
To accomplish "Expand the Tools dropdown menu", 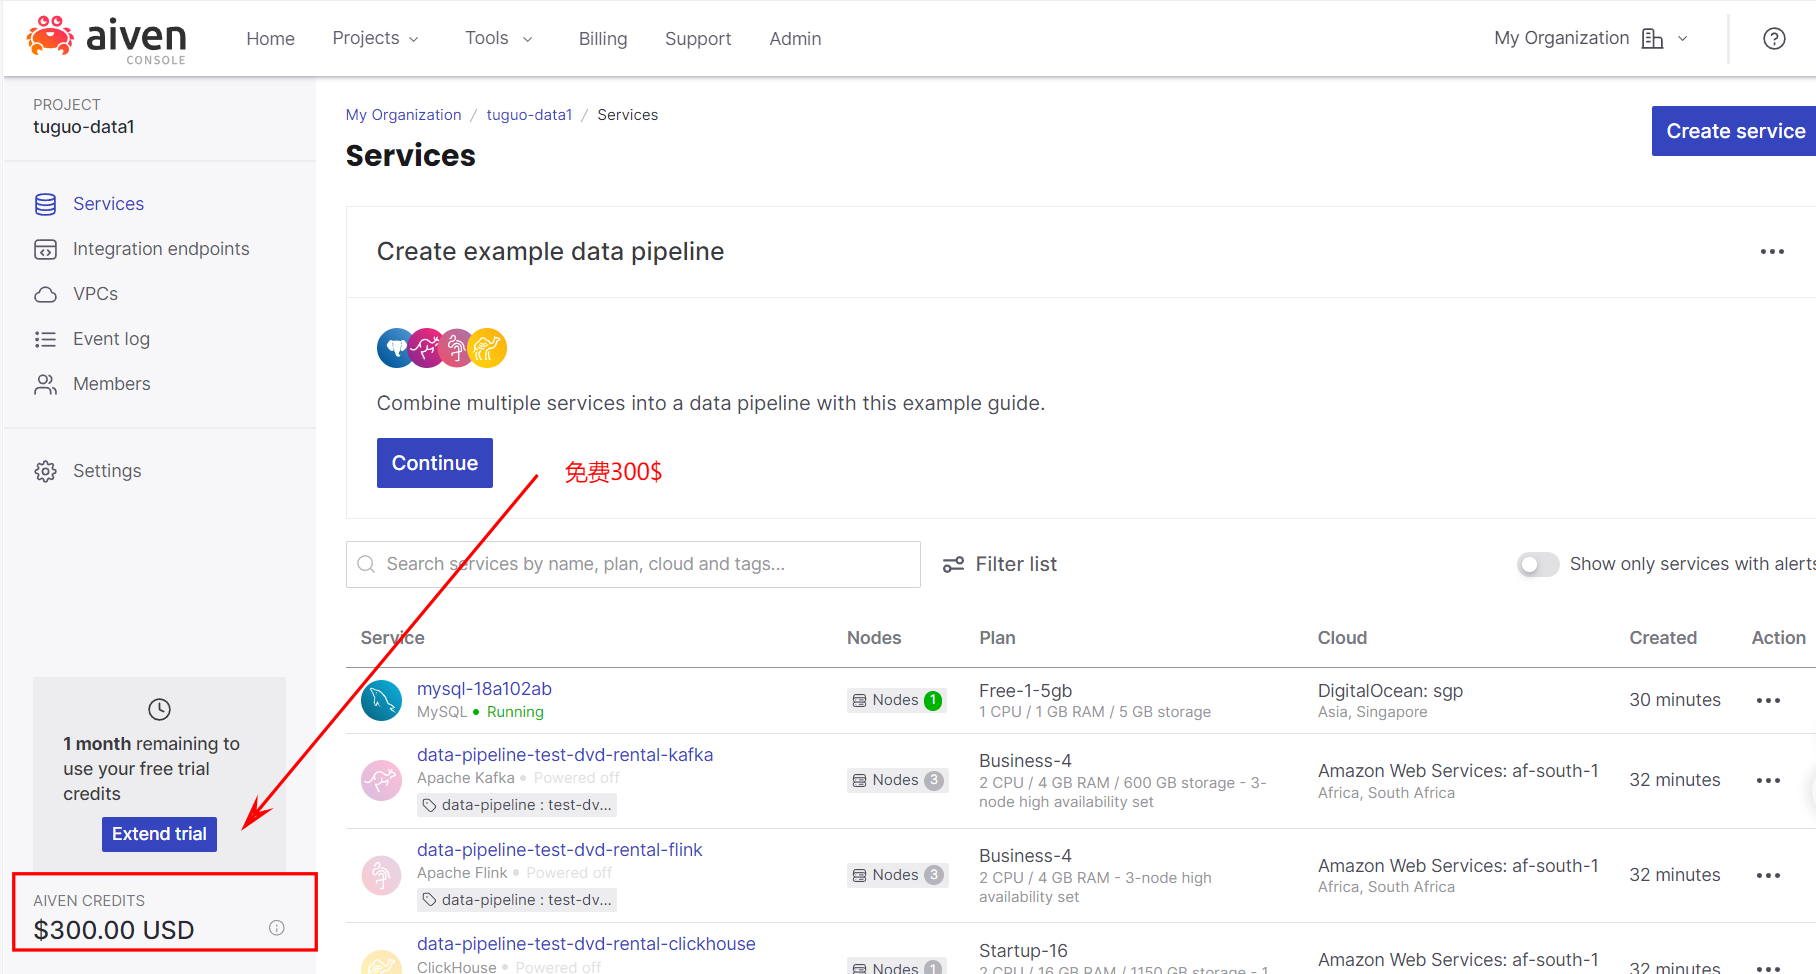I will coord(498,38).
